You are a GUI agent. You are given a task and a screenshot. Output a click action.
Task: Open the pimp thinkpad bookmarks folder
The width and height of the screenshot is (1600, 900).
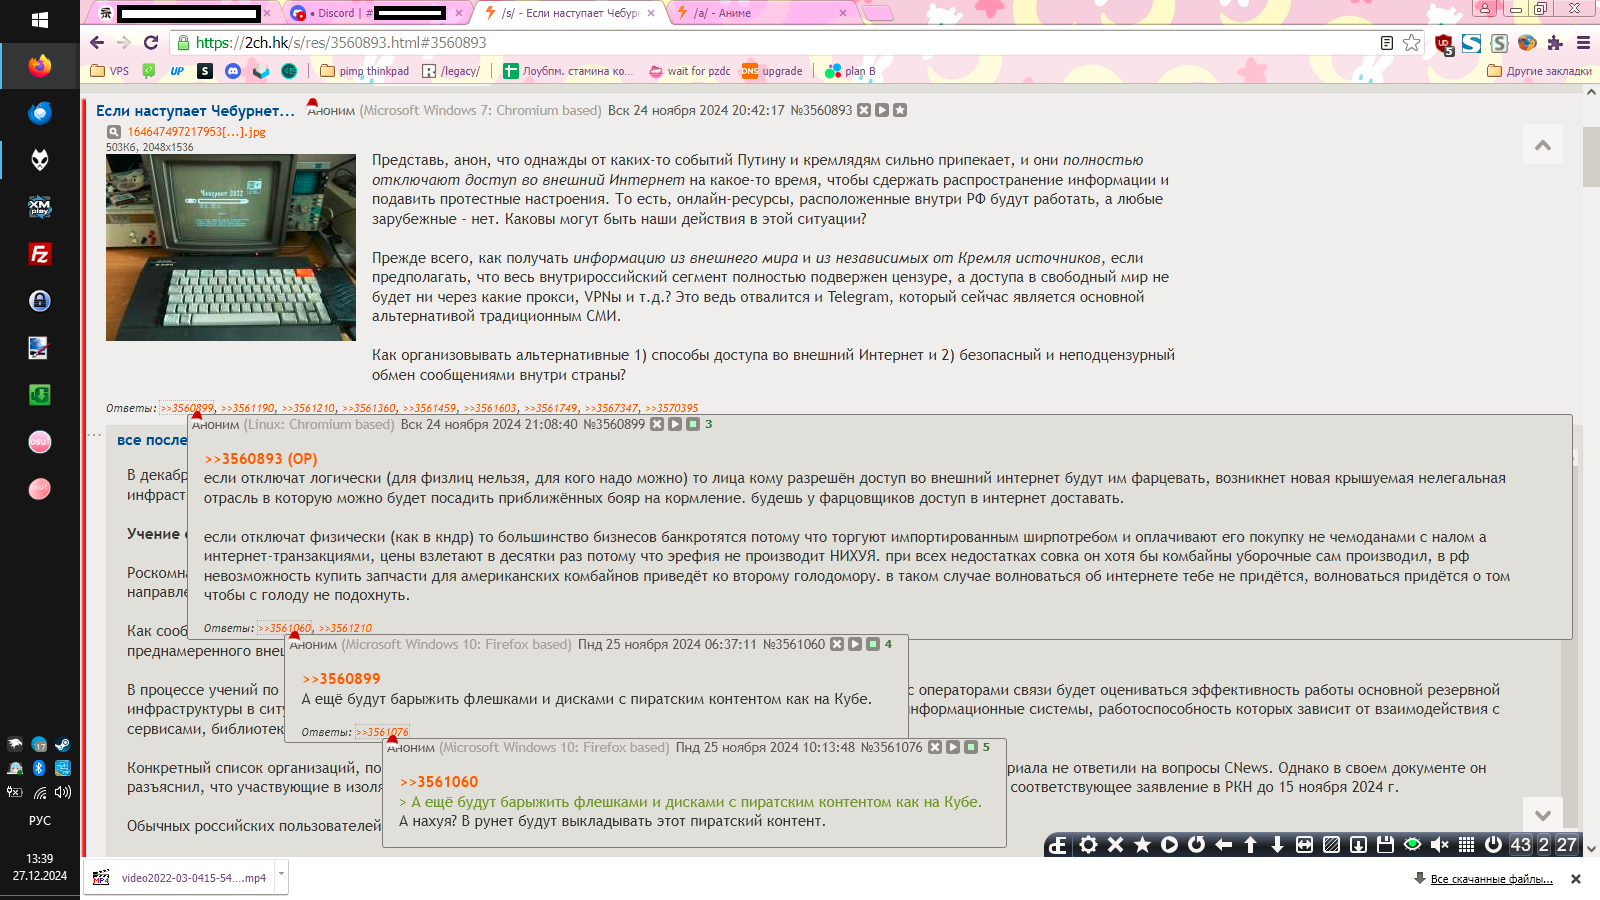click(x=364, y=71)
